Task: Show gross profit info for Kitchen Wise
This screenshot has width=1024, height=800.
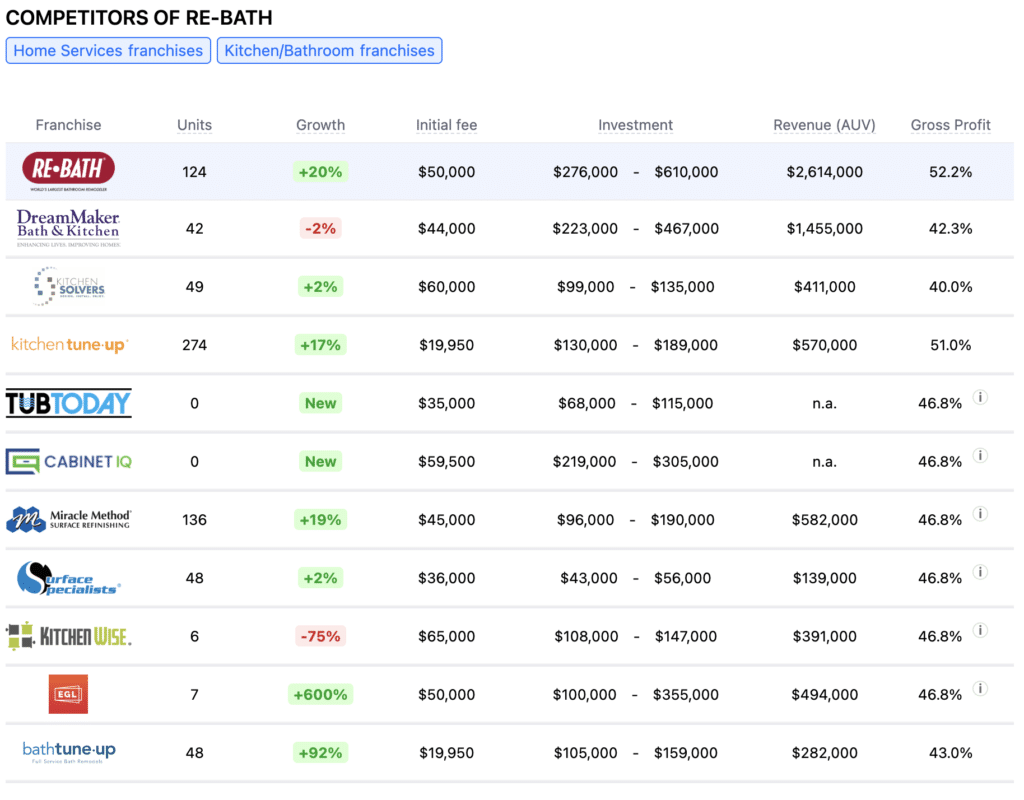Action: click(980, 630)
